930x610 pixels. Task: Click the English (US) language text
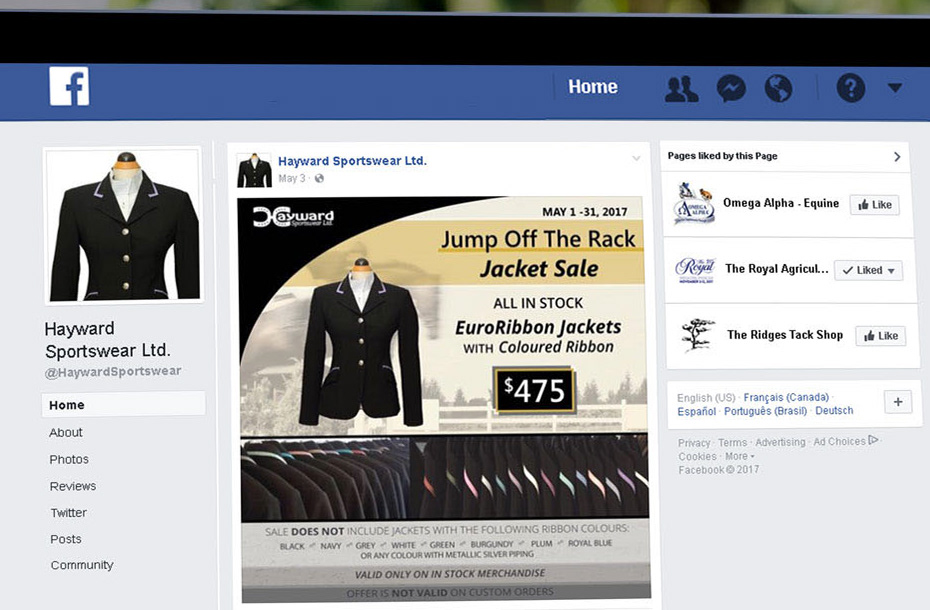tap(706, 398)
